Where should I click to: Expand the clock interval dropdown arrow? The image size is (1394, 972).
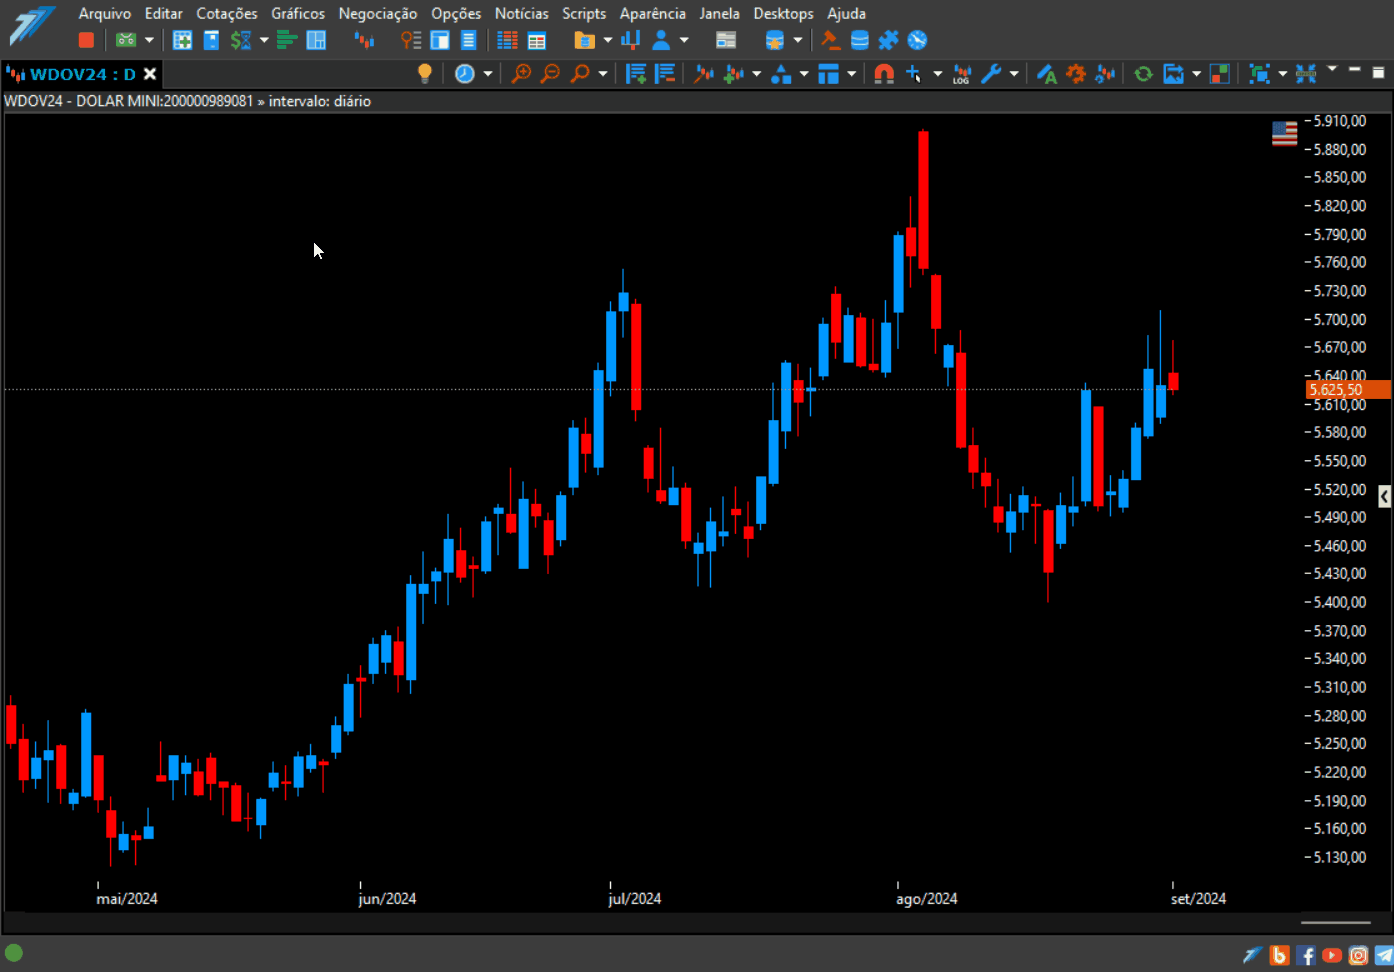(488, 74)
